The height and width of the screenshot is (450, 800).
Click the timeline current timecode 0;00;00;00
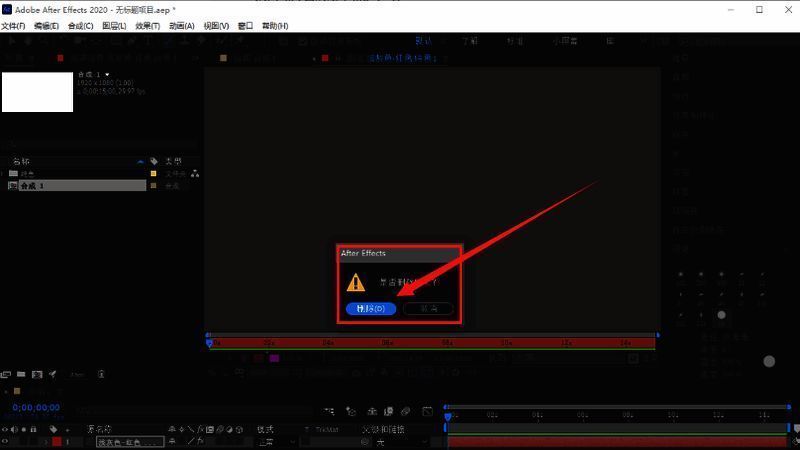[x=36, y=408]
